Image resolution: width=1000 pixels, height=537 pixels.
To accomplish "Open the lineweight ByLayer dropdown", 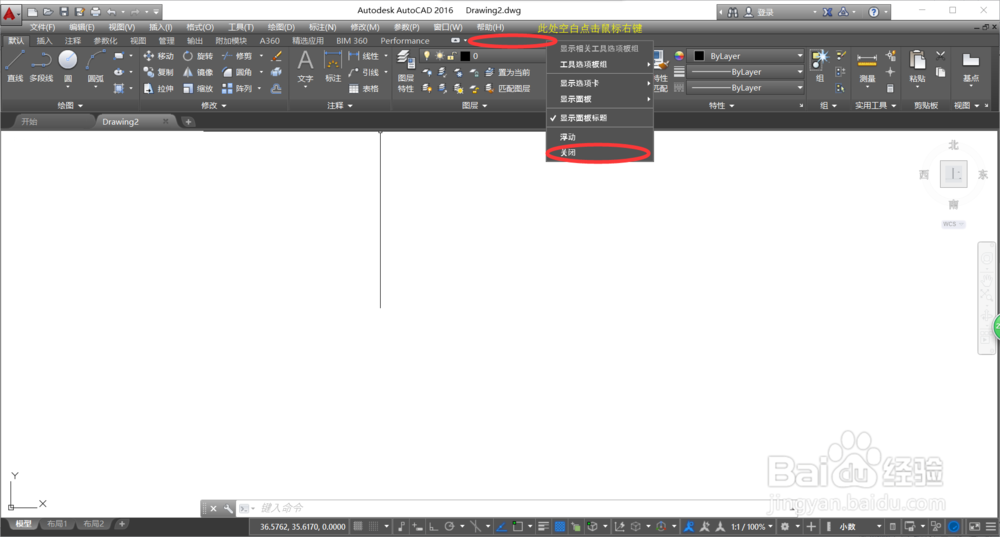I will (x=747, y=72).
